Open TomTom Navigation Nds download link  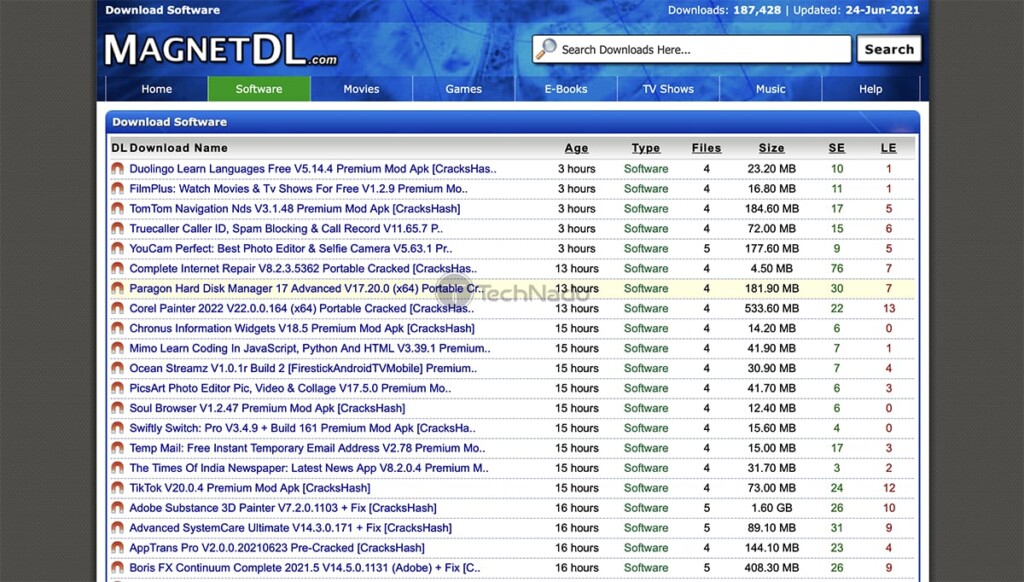[x=295, y=208]
